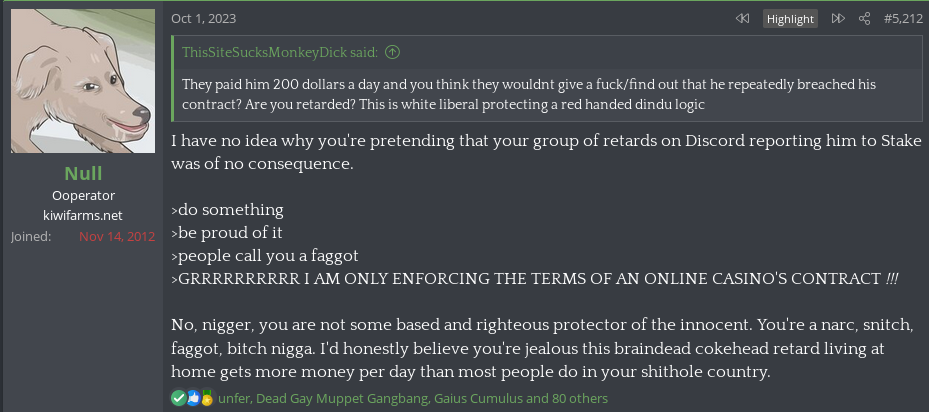
Task: Open the profile of user Null
Action: click(83, 173)
